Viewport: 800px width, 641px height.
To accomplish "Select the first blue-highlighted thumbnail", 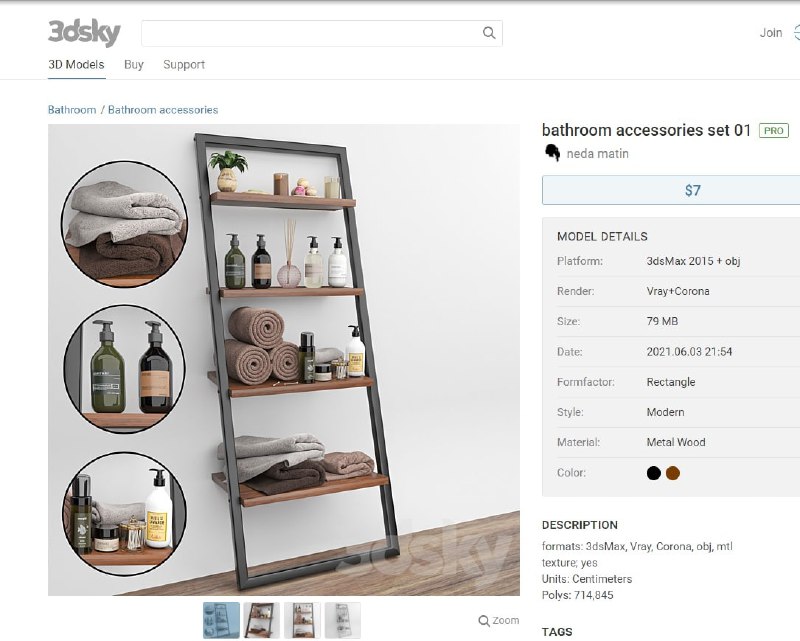I will (221, 620).
